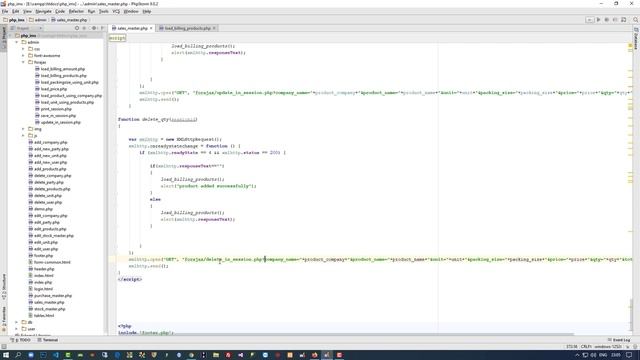640x360 pixels.
Task: Click the Search Everywhere magnifier icon
Action: (636, 20)
